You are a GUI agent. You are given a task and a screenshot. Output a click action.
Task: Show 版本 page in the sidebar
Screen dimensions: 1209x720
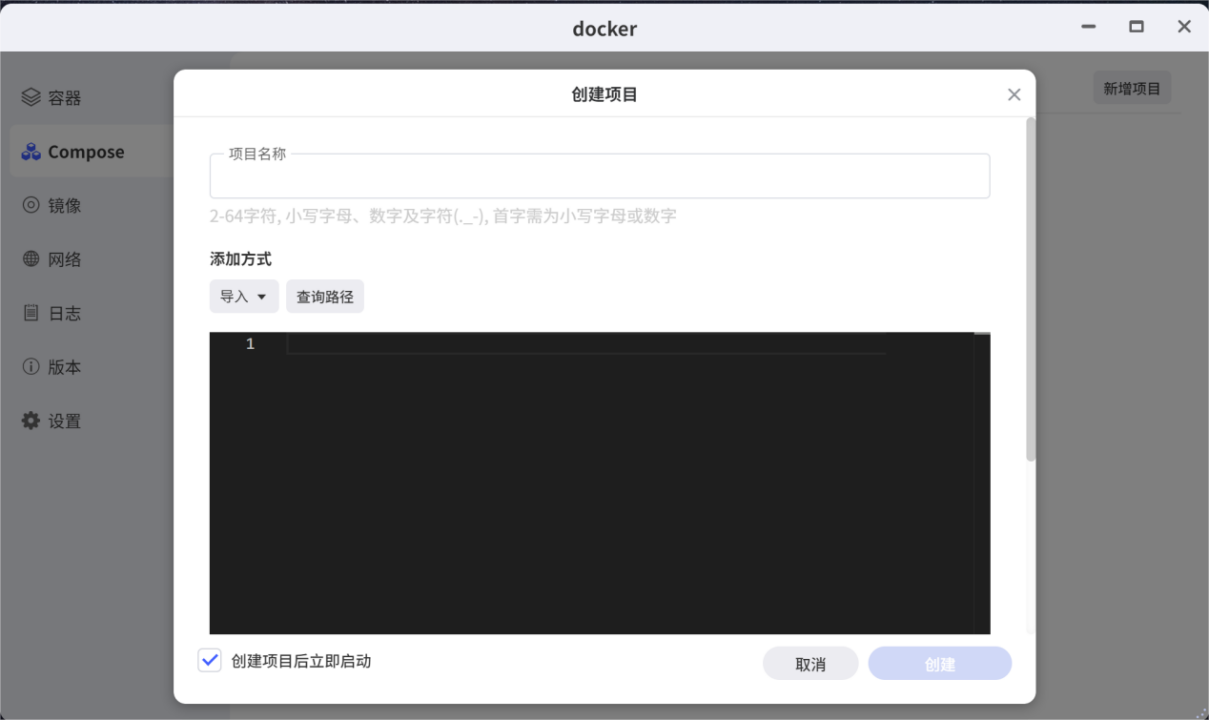pos(64,367)
